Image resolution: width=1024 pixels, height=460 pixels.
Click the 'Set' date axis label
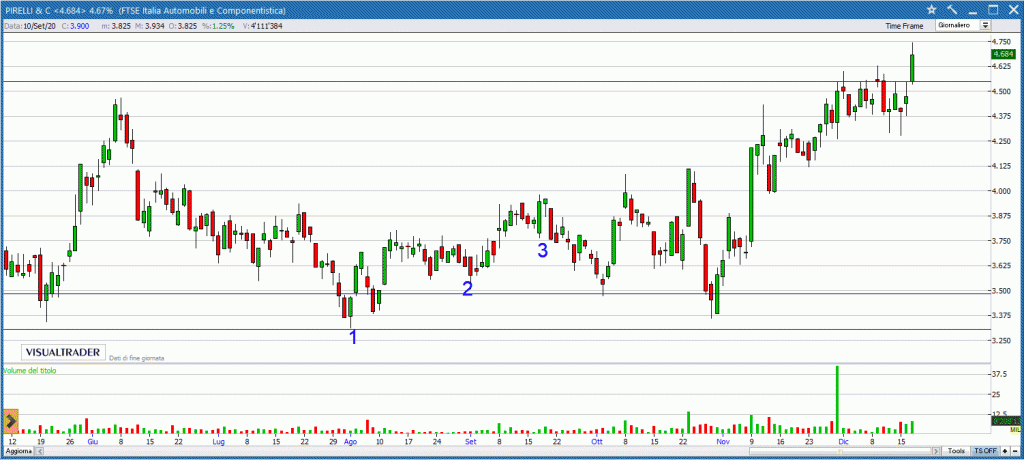tap(470, 442)
